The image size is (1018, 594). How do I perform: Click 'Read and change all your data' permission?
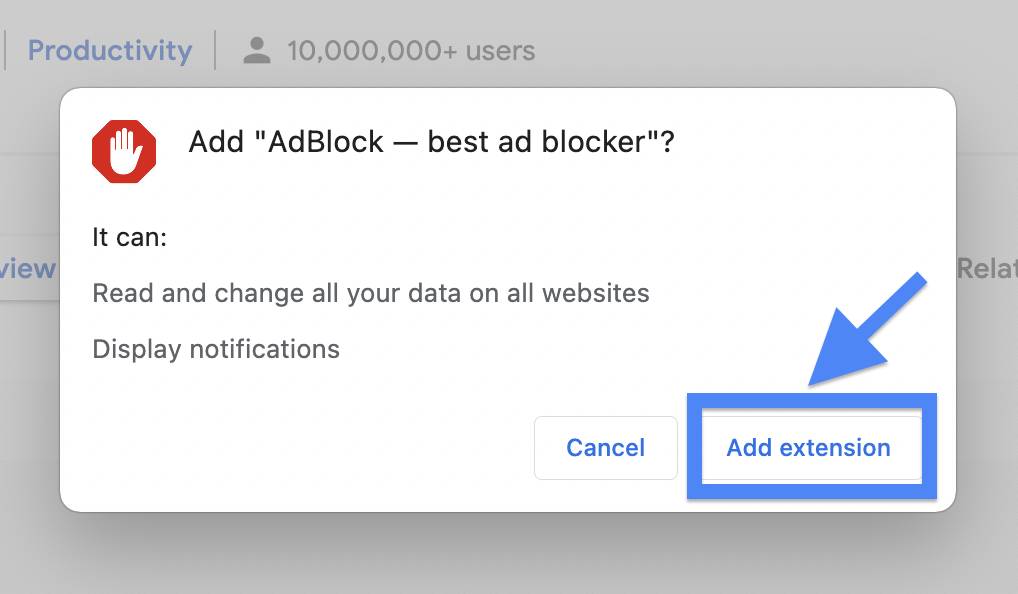371,293
